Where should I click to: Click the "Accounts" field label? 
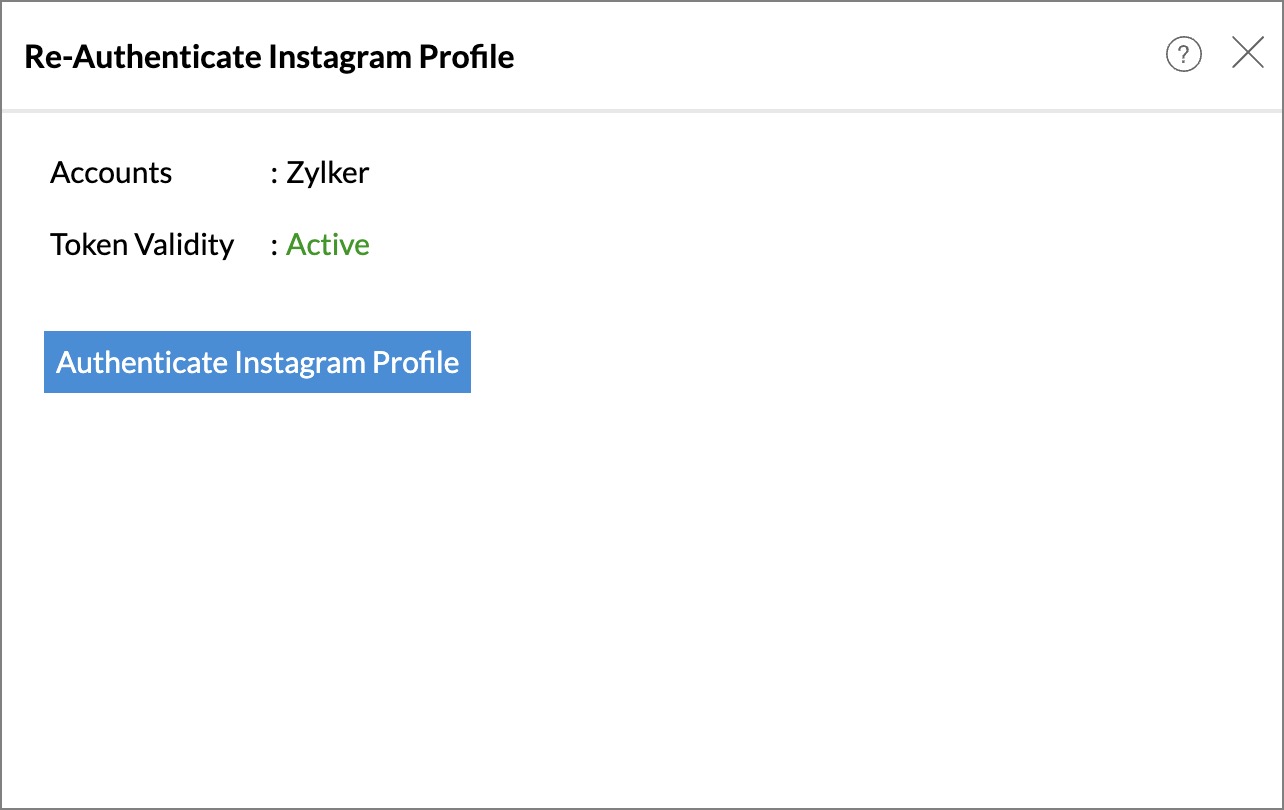[x=111, y=173]
